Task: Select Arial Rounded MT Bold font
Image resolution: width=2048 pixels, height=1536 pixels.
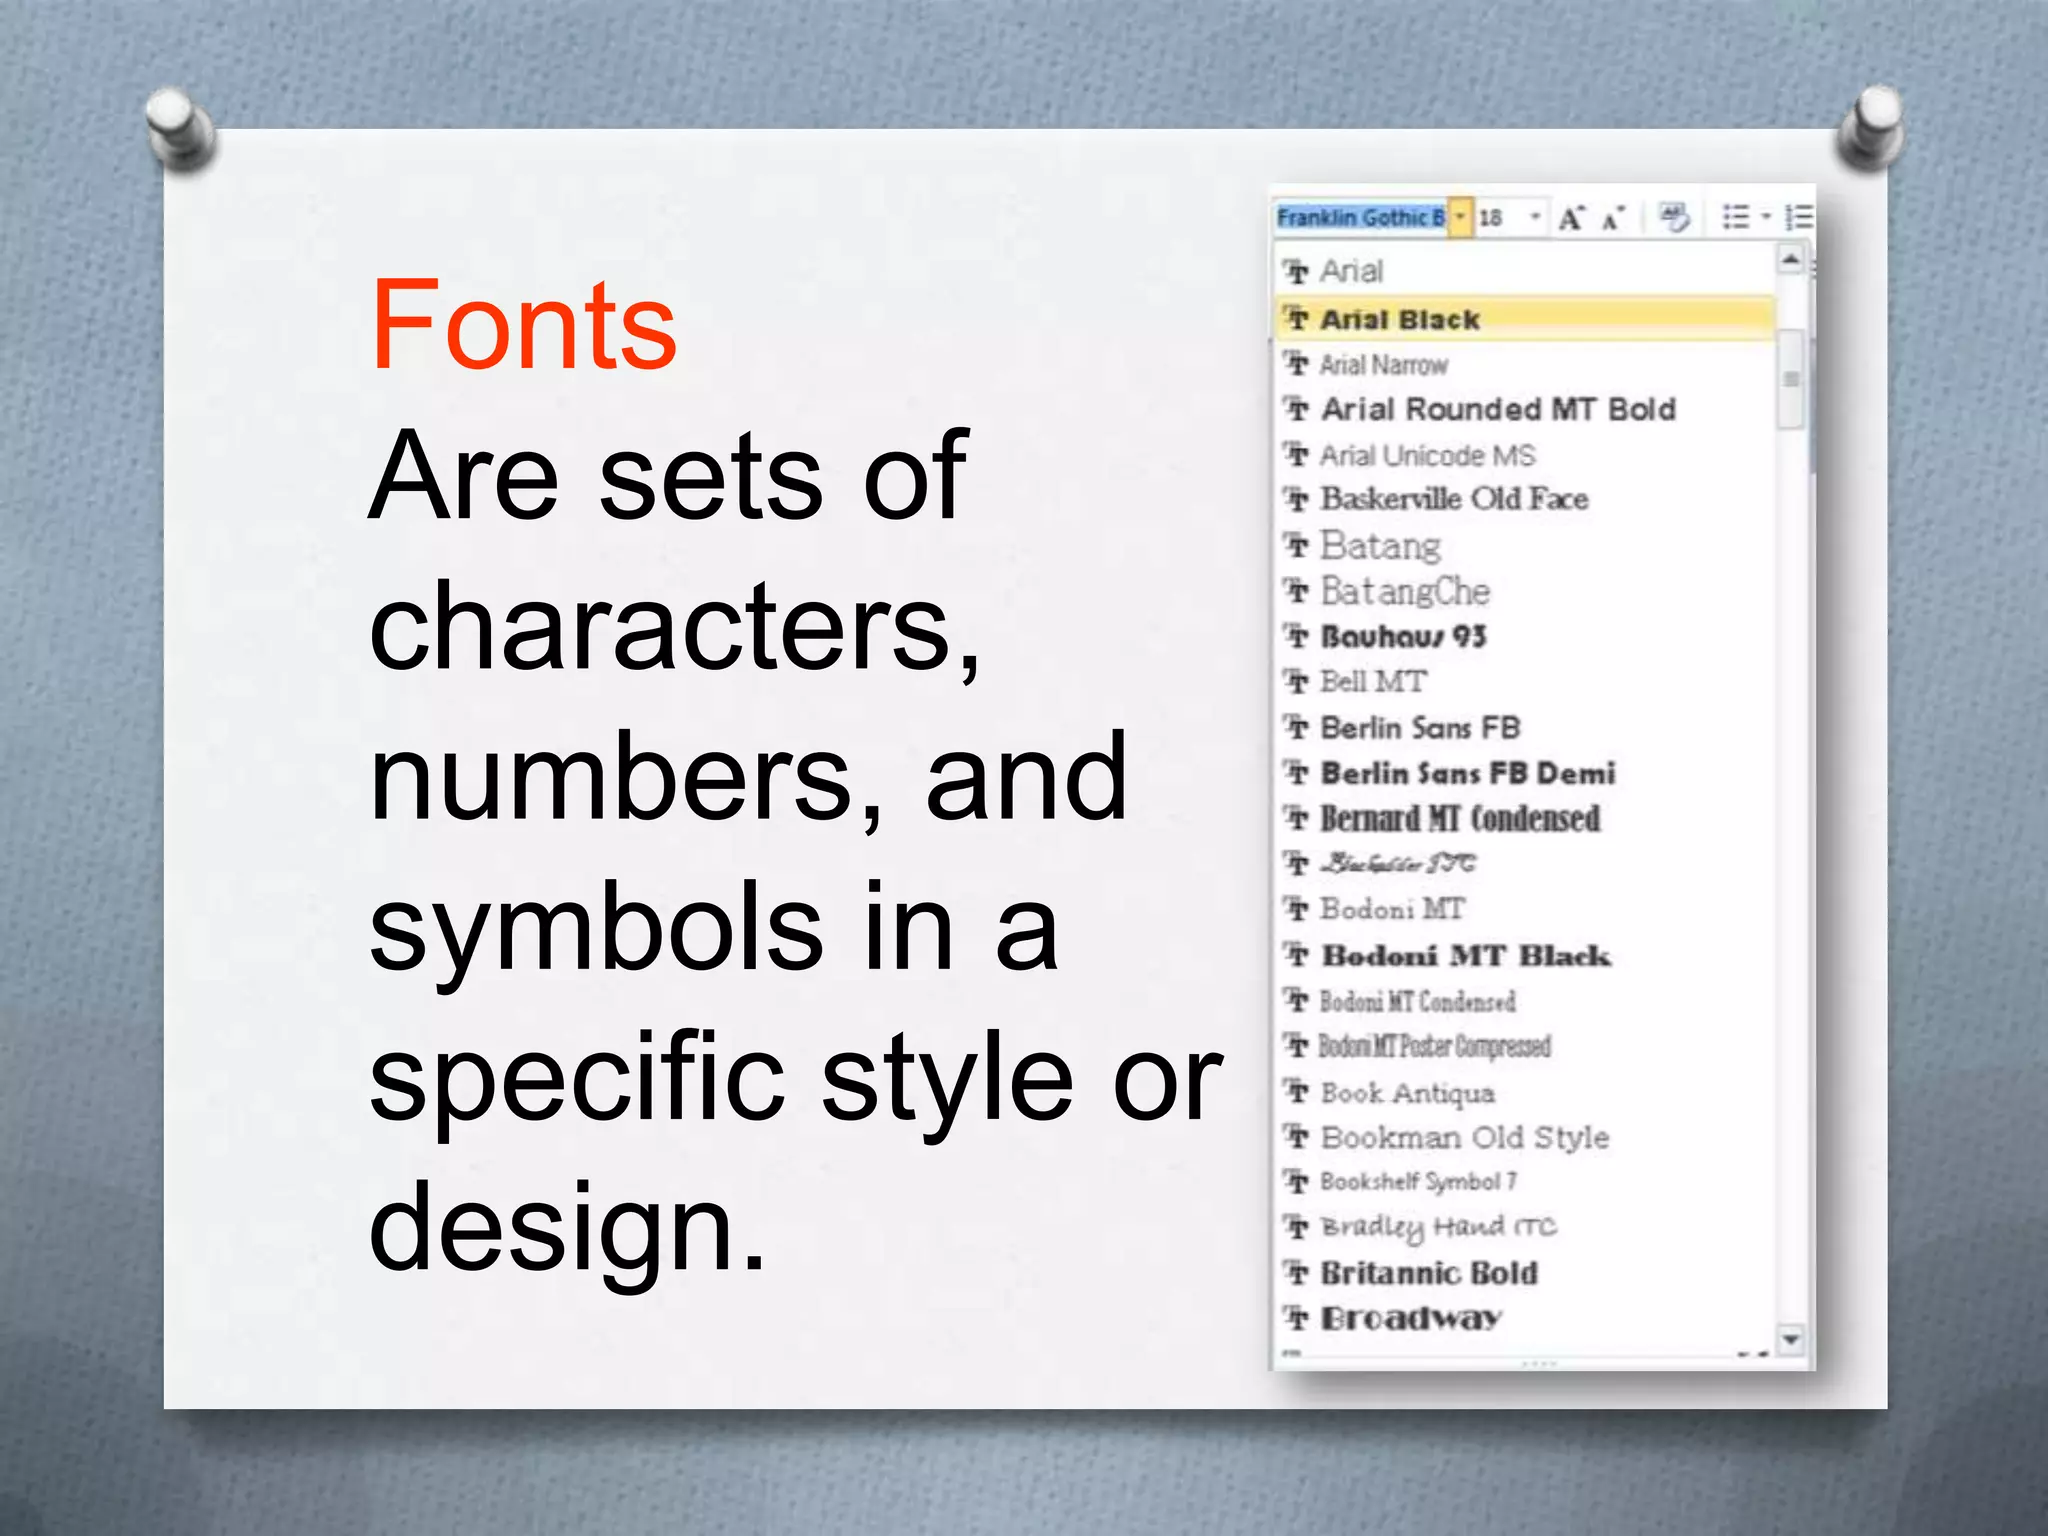Action: point(1526,409)
